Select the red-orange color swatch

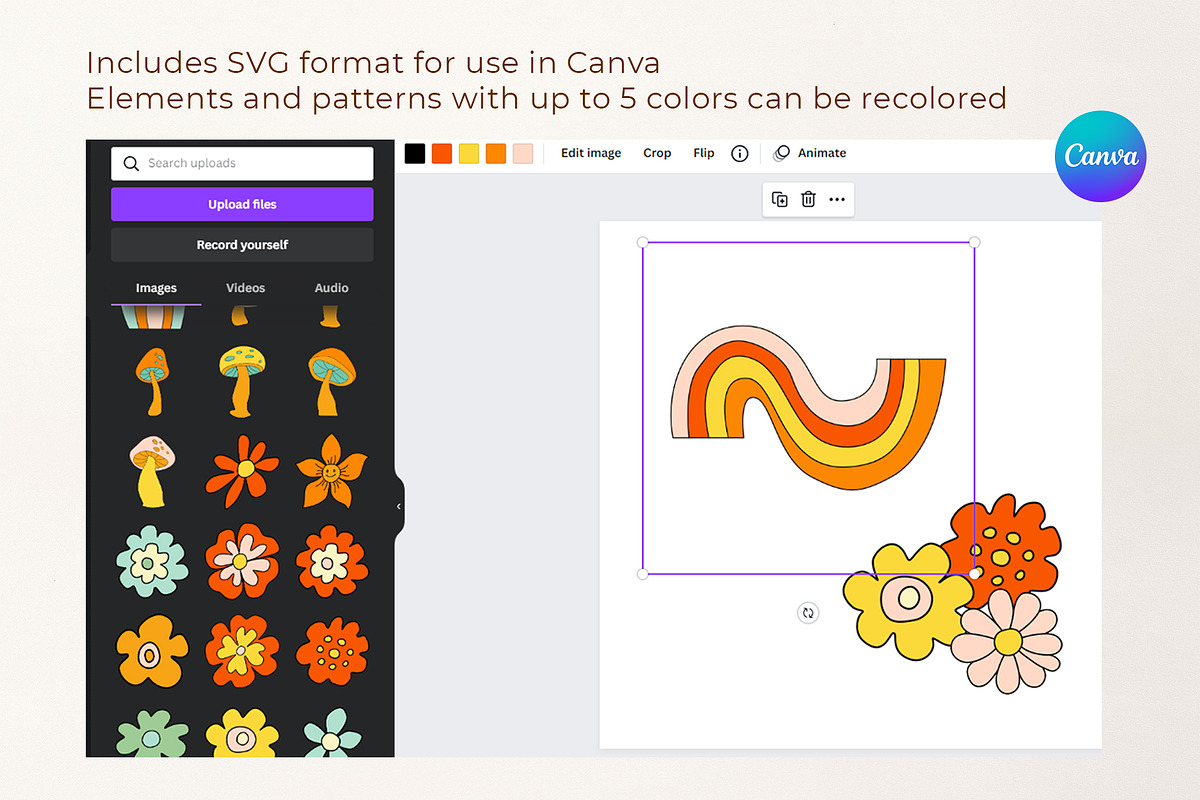point(442,153)
